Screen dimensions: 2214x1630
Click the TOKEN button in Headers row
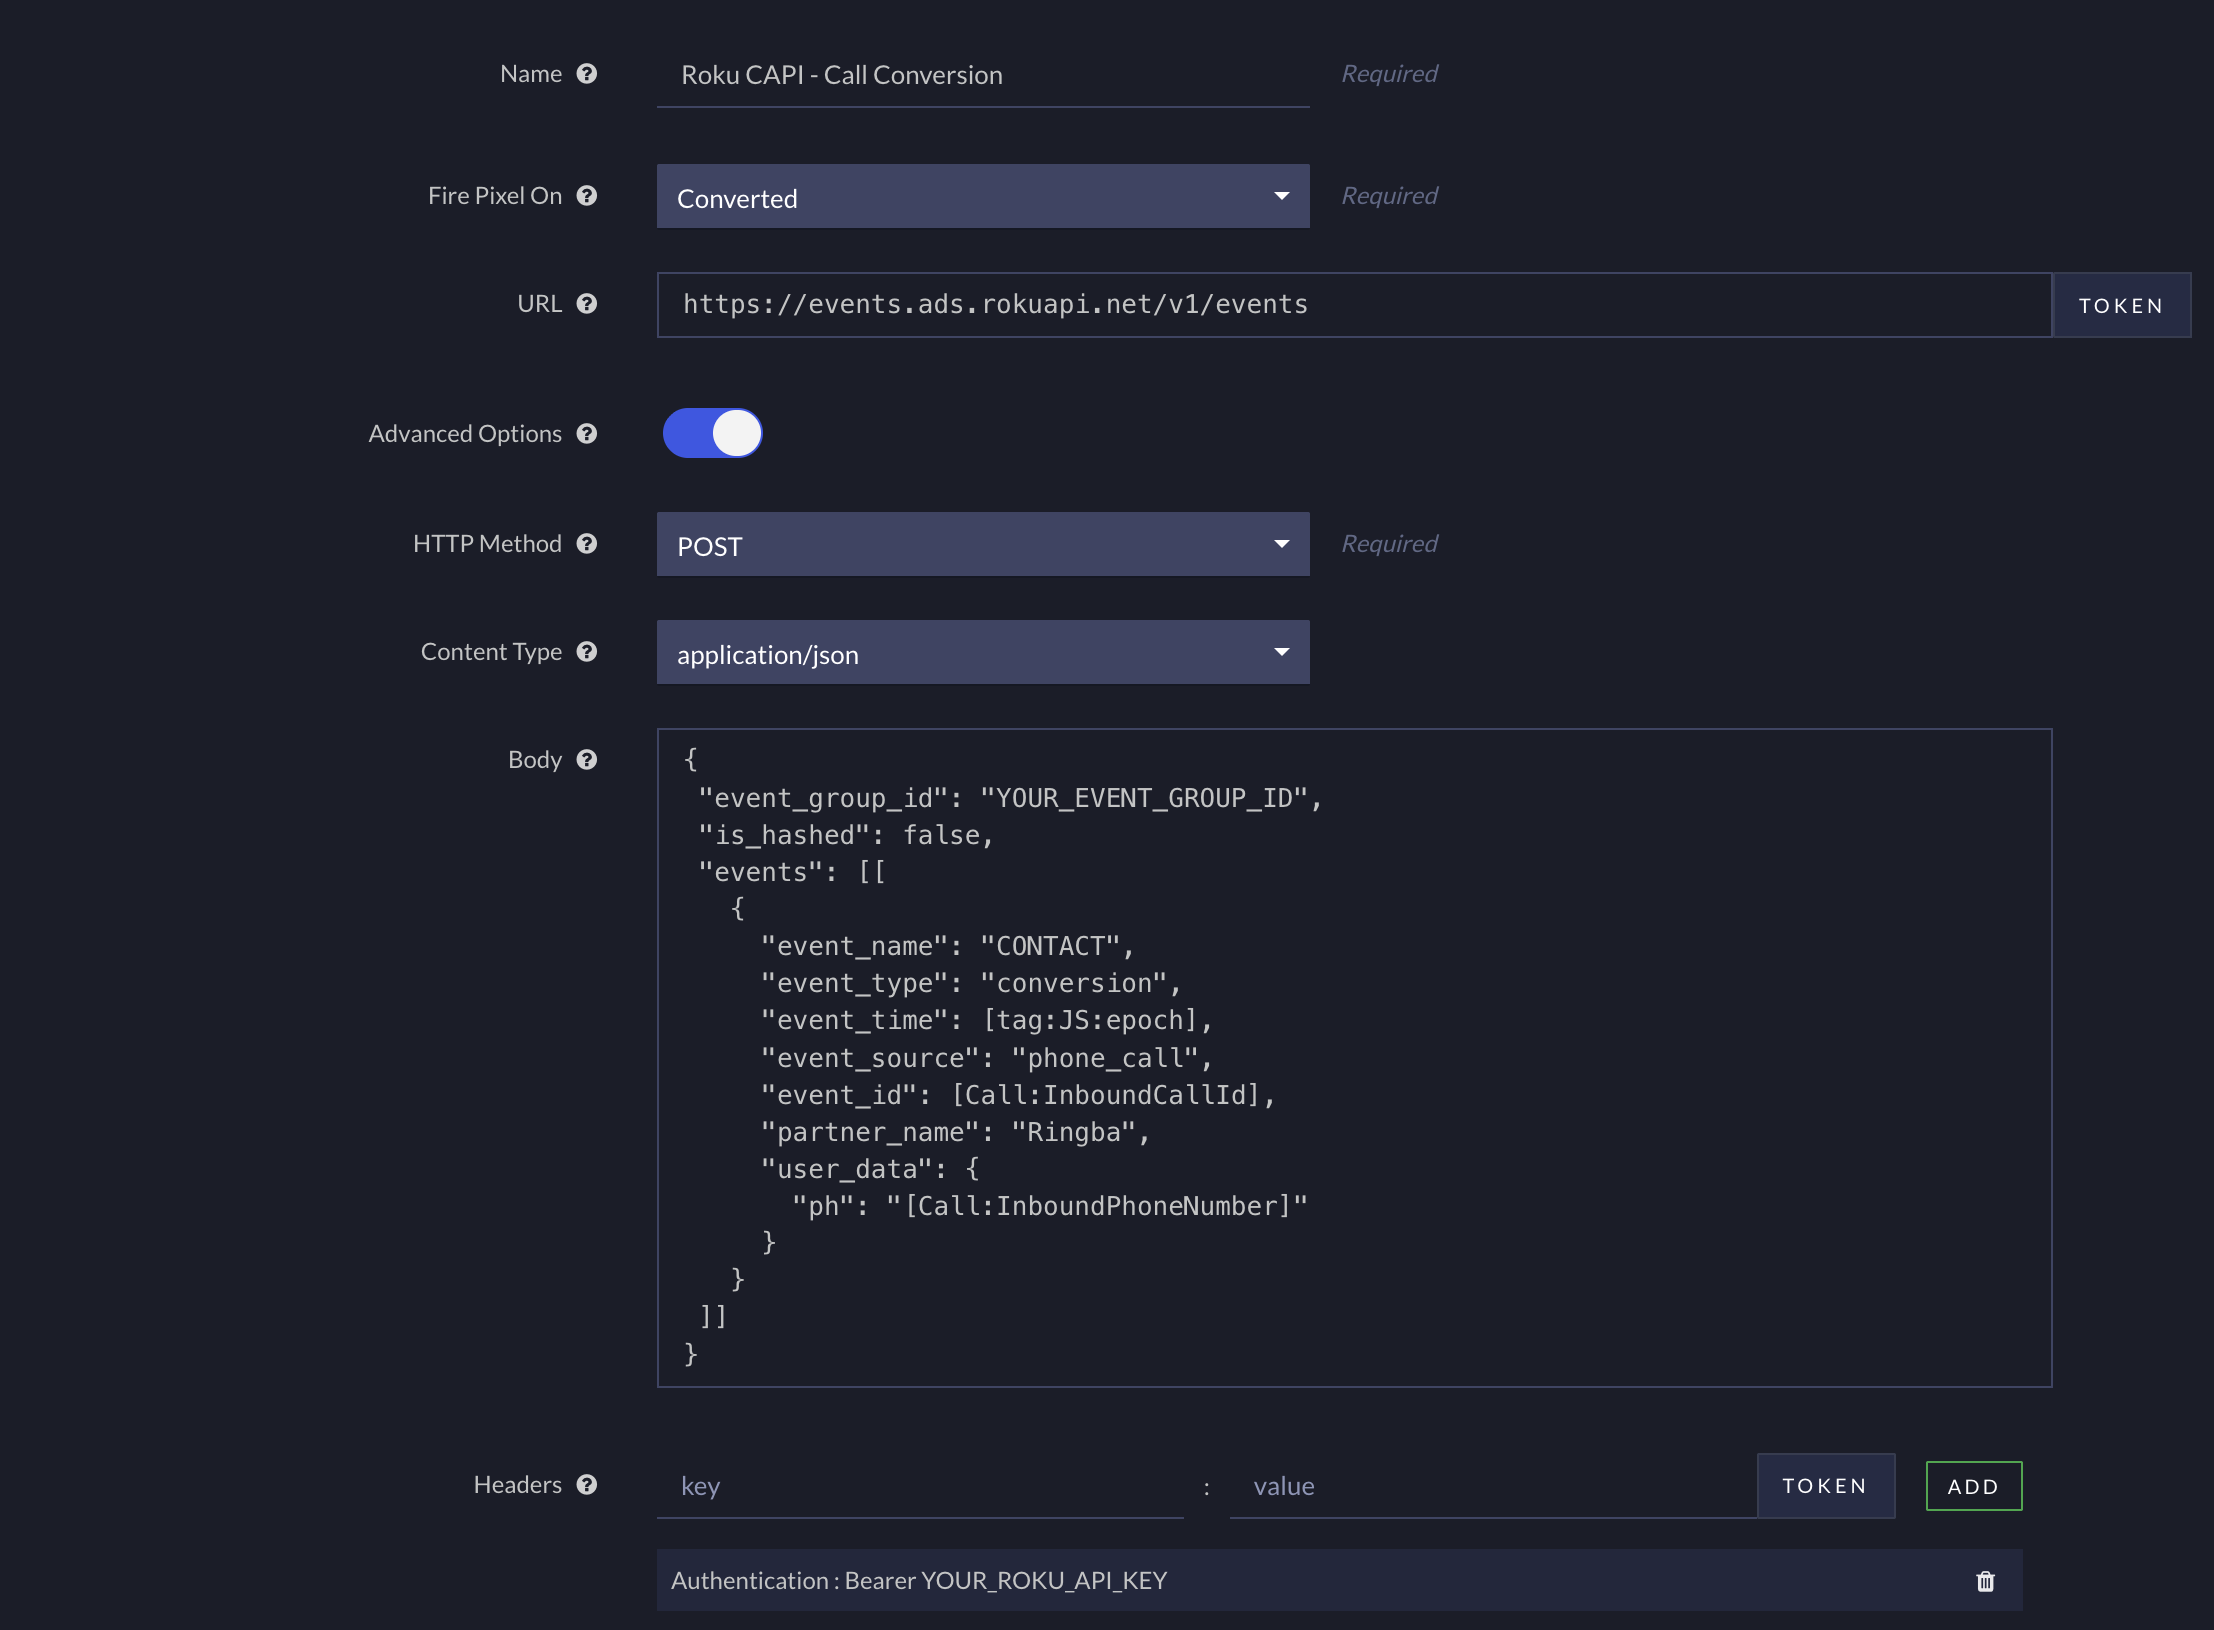pyautogui.click(x=1825, y=1486)
